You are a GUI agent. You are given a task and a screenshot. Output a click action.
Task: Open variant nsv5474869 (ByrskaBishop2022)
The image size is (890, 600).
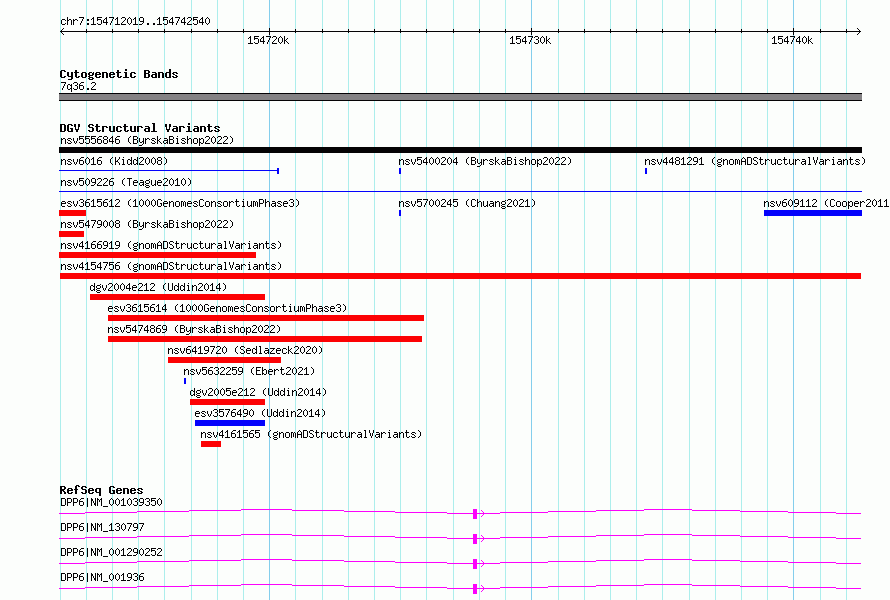click(x=194, y=329)
